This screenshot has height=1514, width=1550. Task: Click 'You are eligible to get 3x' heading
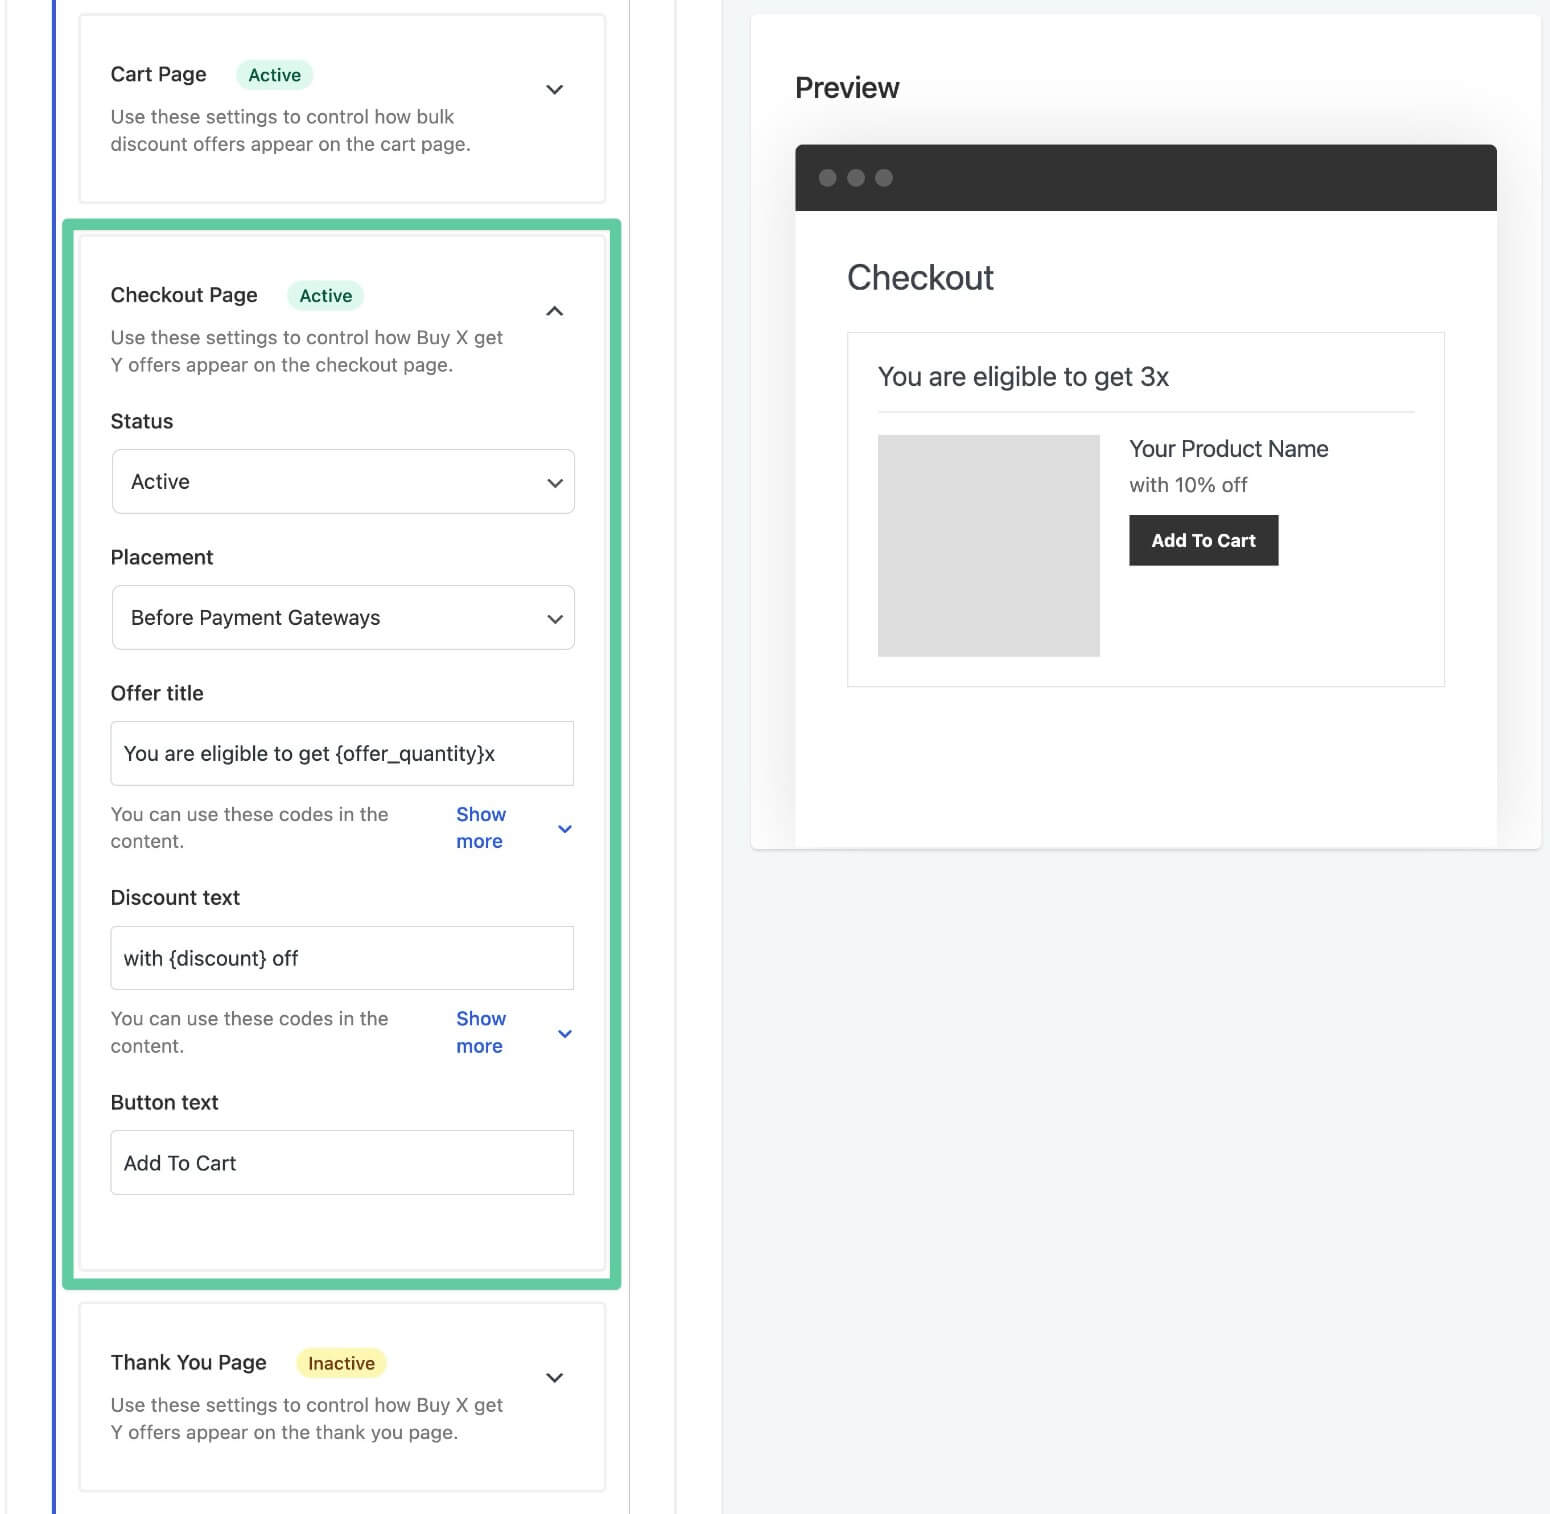coord(1023,377)
